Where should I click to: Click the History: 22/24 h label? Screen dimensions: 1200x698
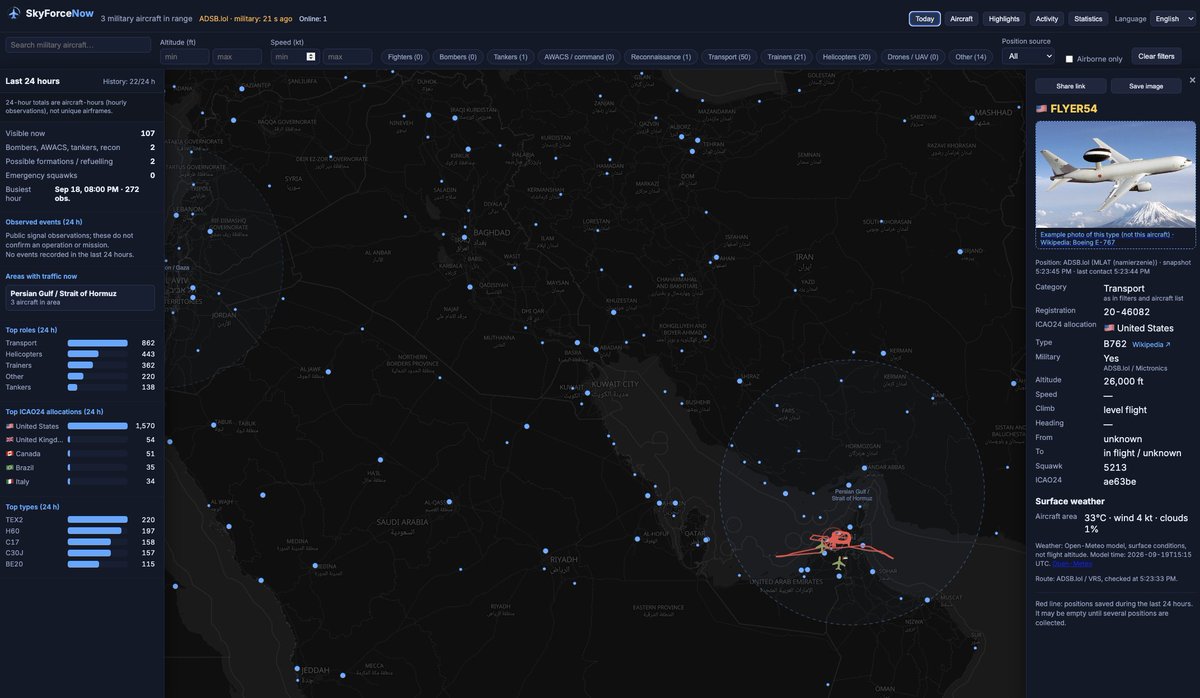pos(129,81)
